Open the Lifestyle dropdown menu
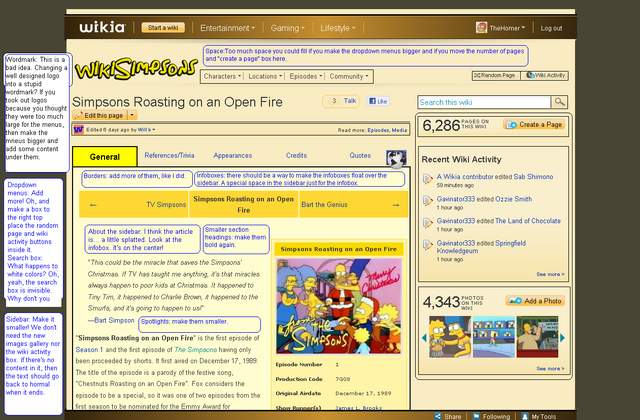 click(338, 28)
